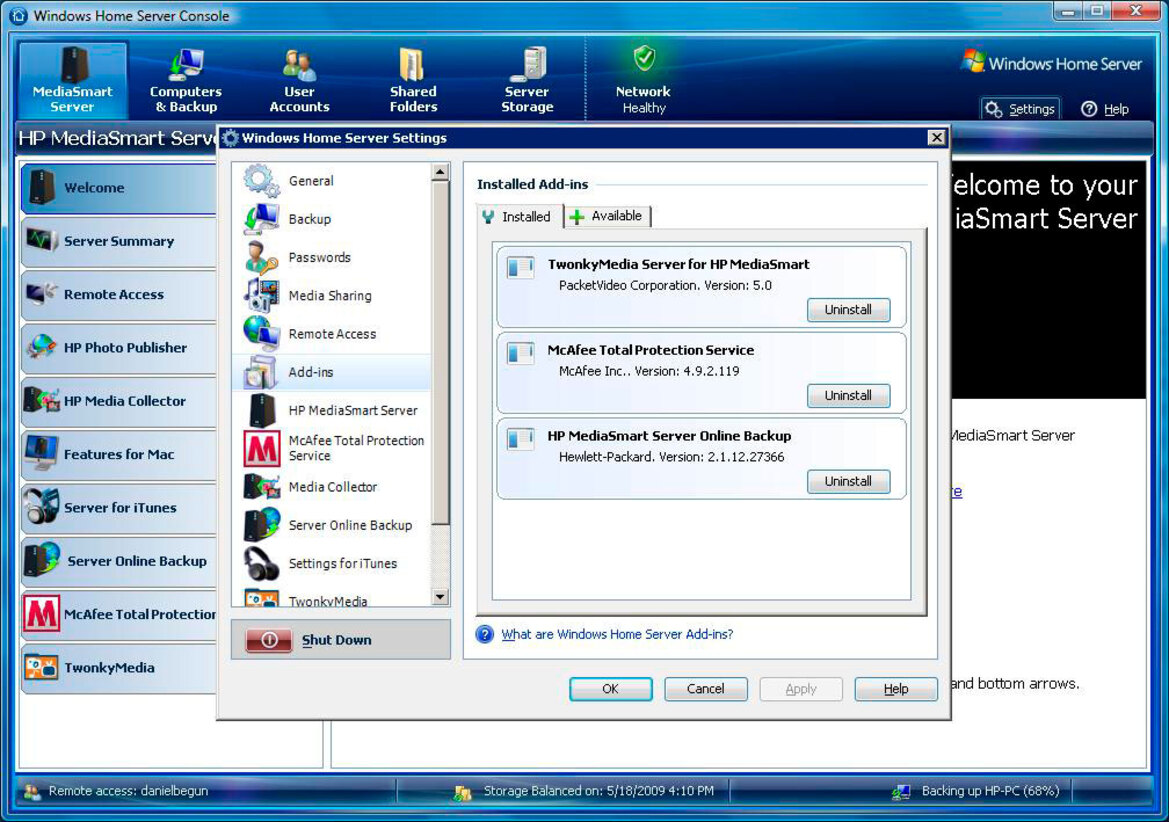This screenshot has width=1169, height=822.
Task: Select TwonkyMedia Server for HP MediaSmart title
Action: [678, 264]
